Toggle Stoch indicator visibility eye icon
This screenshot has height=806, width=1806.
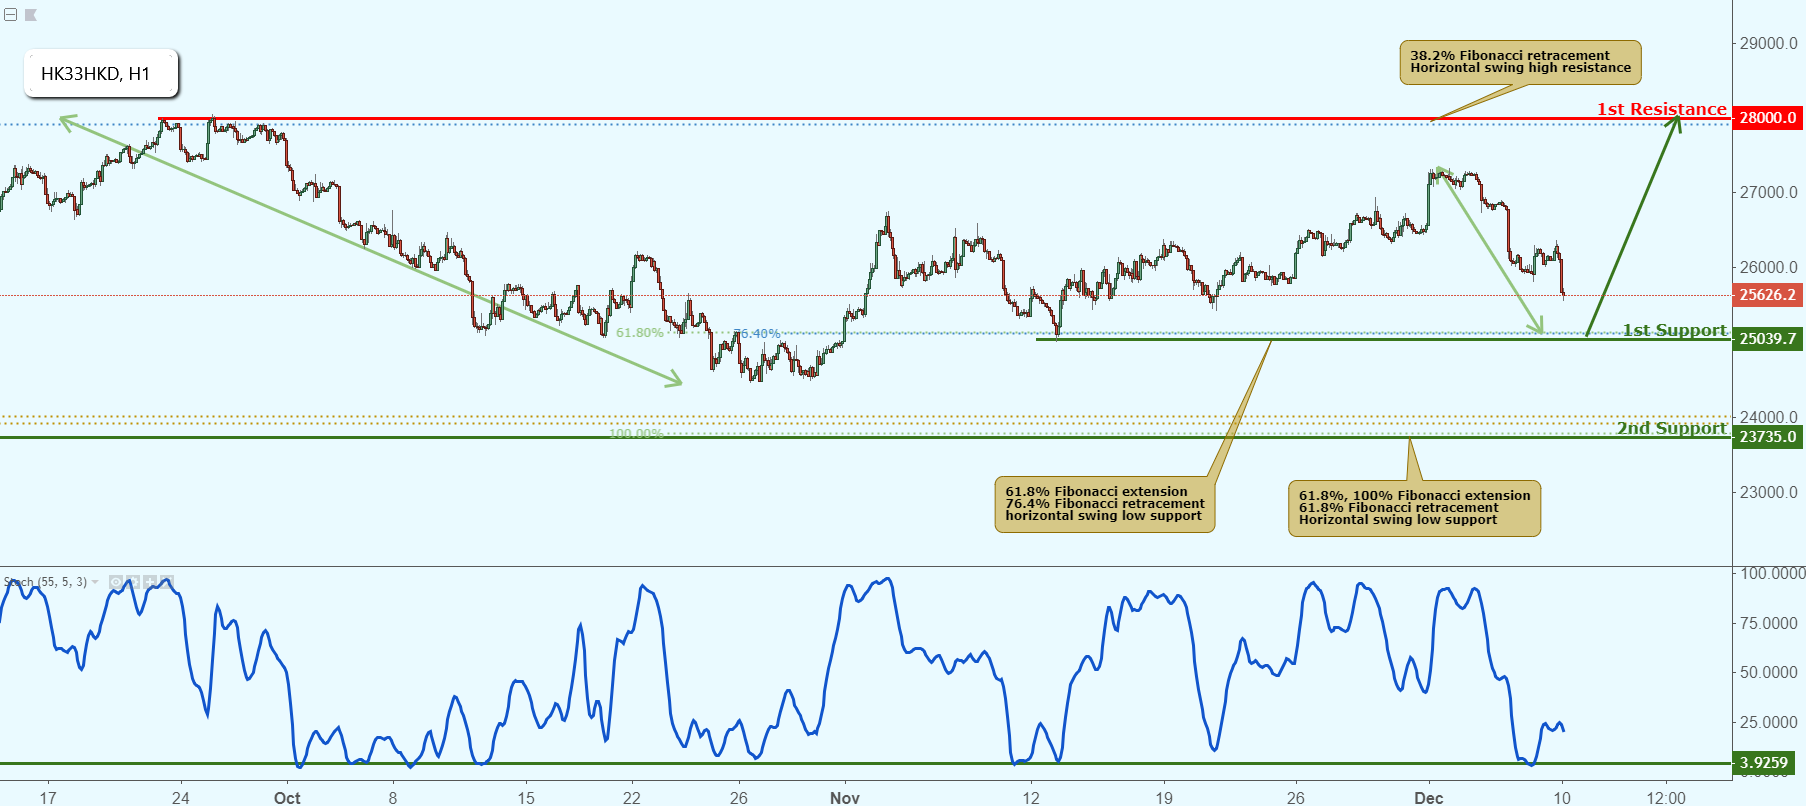click(116, 582)
